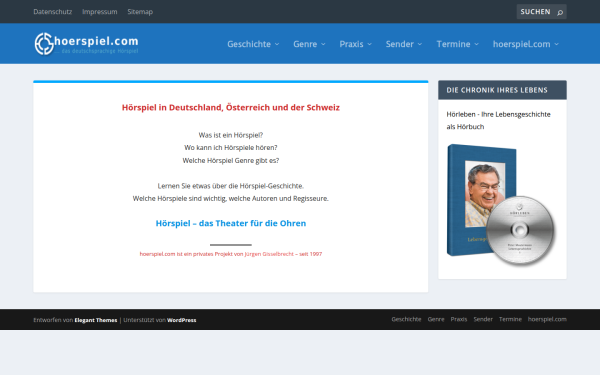Click the text 'Was ist ein Hörspiel?'
The width and height of the screenshot is (600, 375).
[231, 135]
